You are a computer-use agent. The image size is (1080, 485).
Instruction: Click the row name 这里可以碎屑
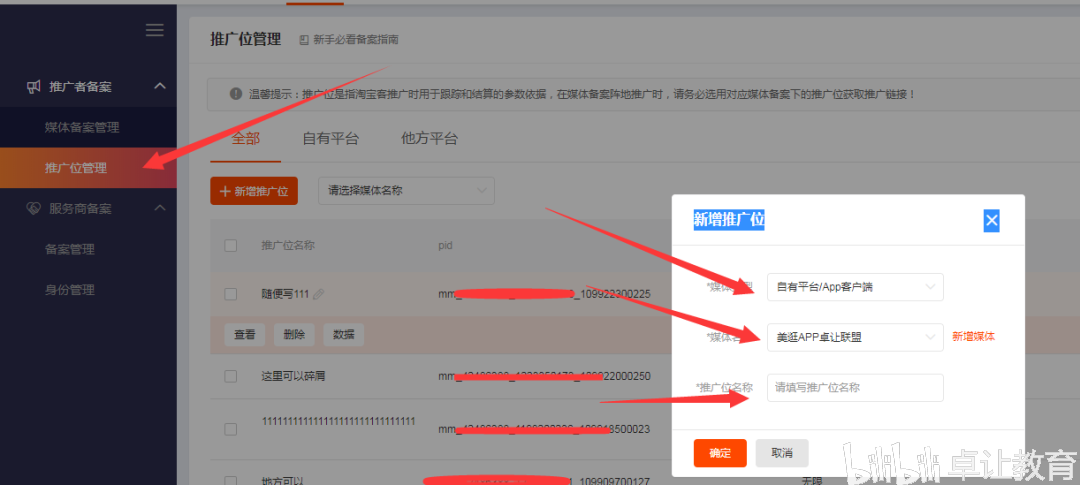click(x=293, y=376)
